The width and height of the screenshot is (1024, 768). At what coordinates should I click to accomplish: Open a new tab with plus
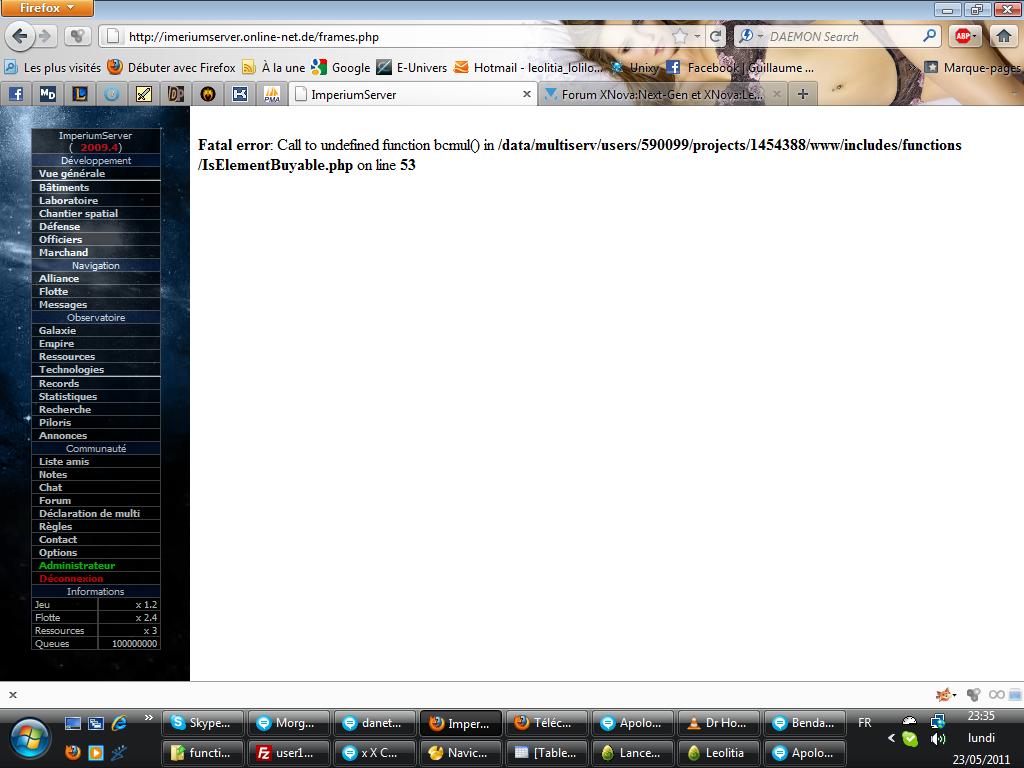click(803, 94)
